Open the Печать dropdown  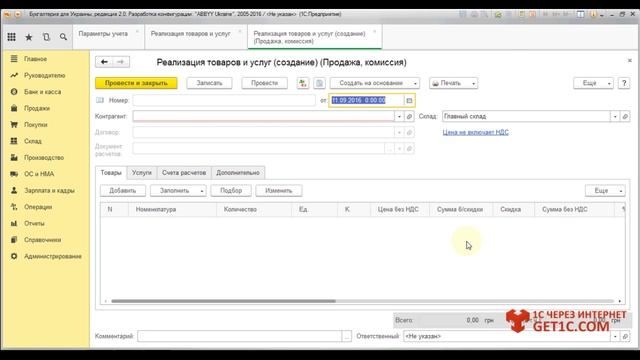[x=453, y=83]
